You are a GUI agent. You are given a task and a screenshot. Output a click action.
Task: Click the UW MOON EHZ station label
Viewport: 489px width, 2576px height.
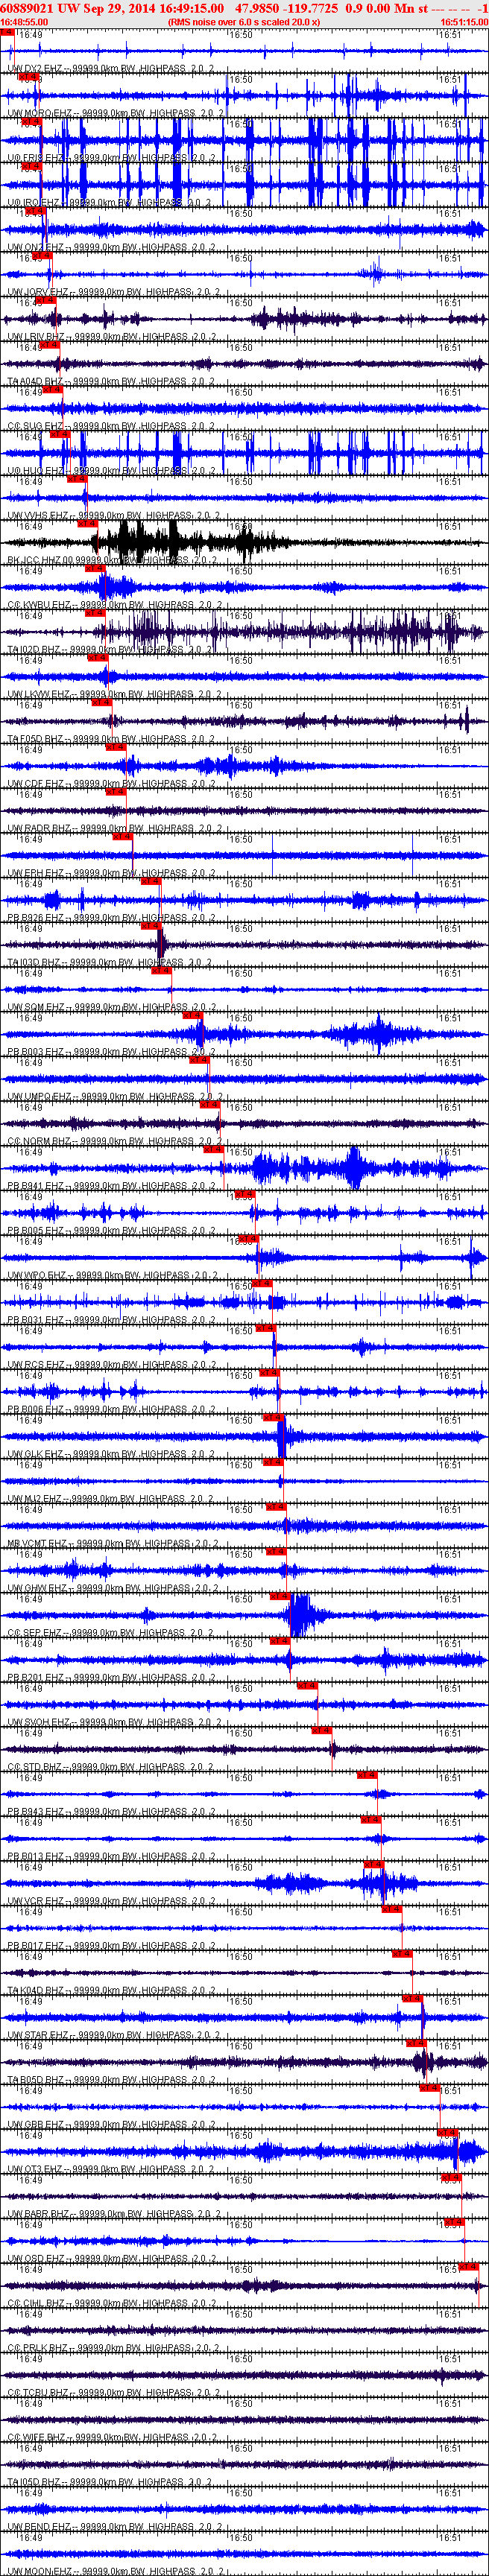point(114,2571)
